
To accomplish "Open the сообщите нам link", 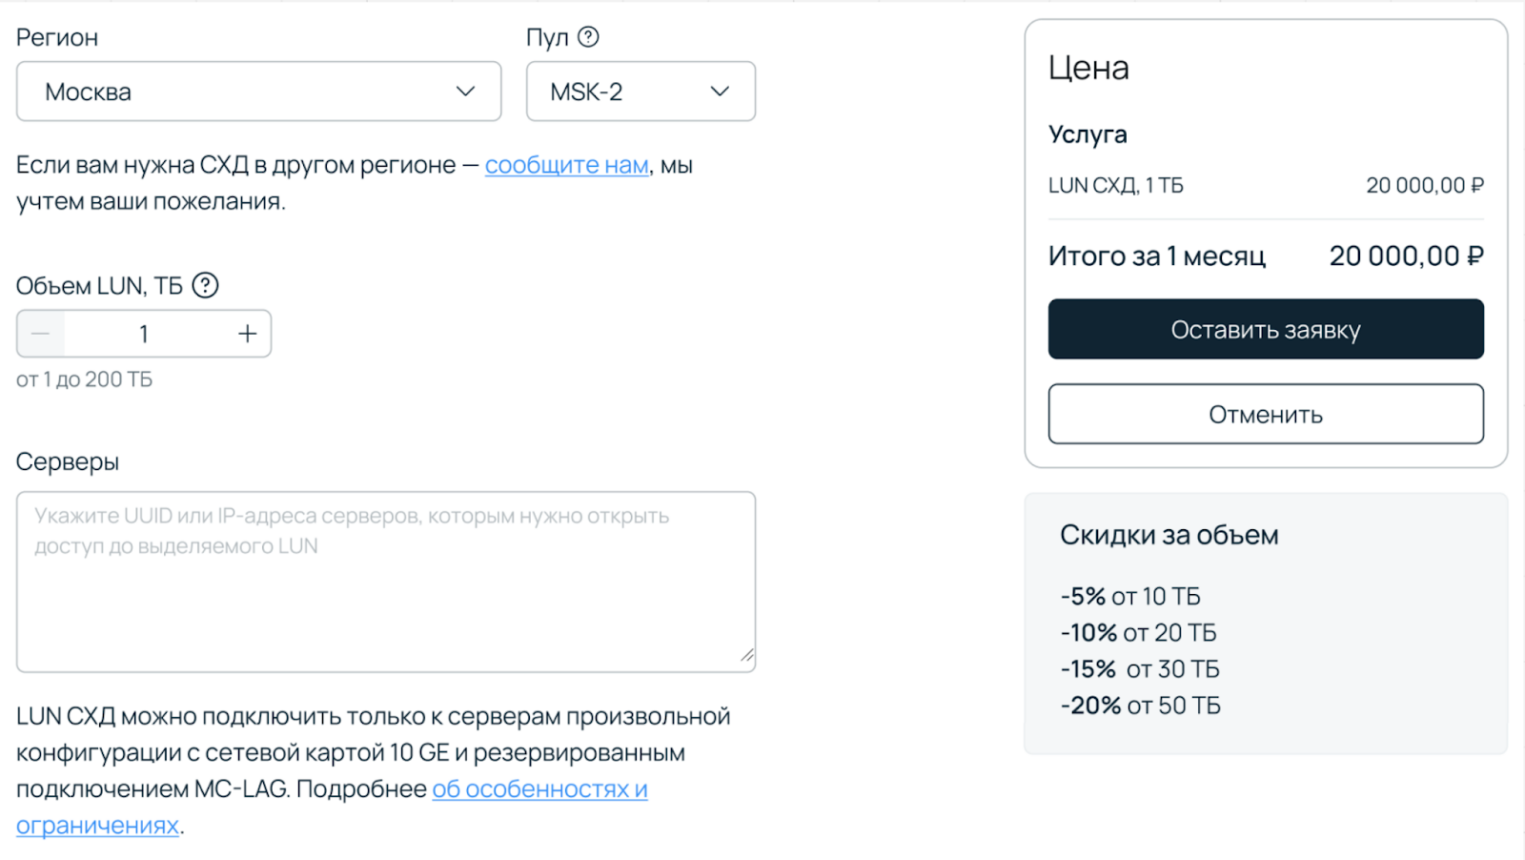I will tap(567, 164).
